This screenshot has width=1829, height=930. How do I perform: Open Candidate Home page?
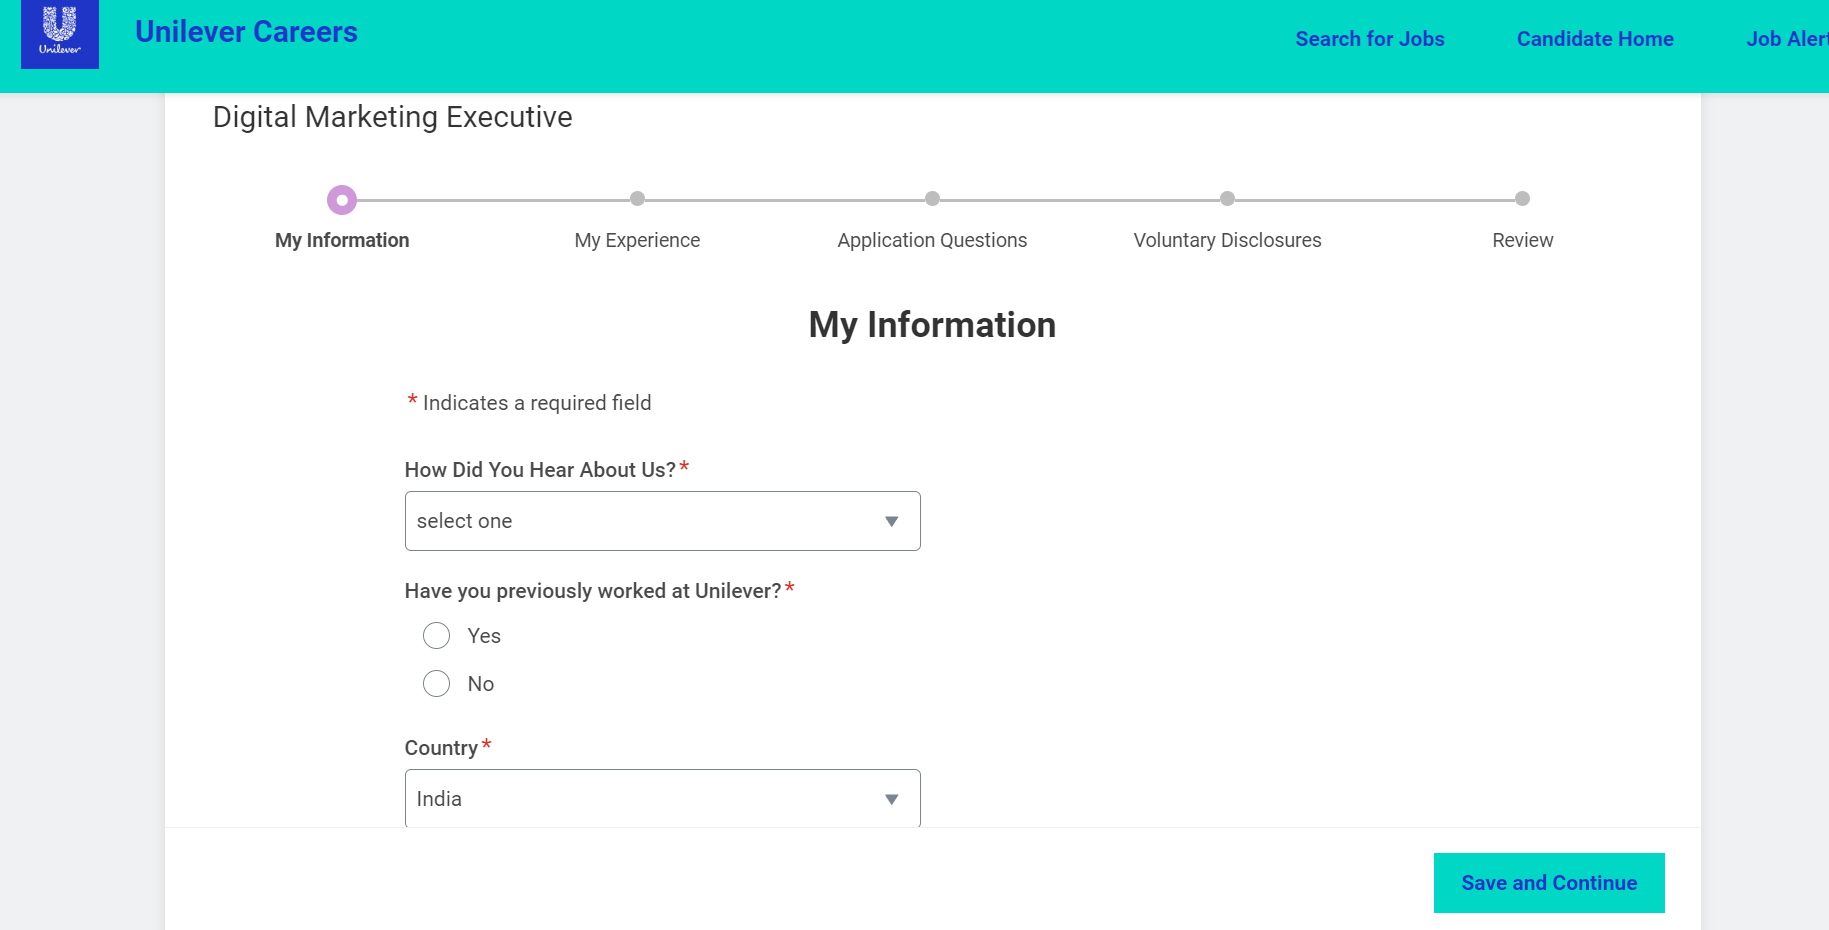(1595, 39)
